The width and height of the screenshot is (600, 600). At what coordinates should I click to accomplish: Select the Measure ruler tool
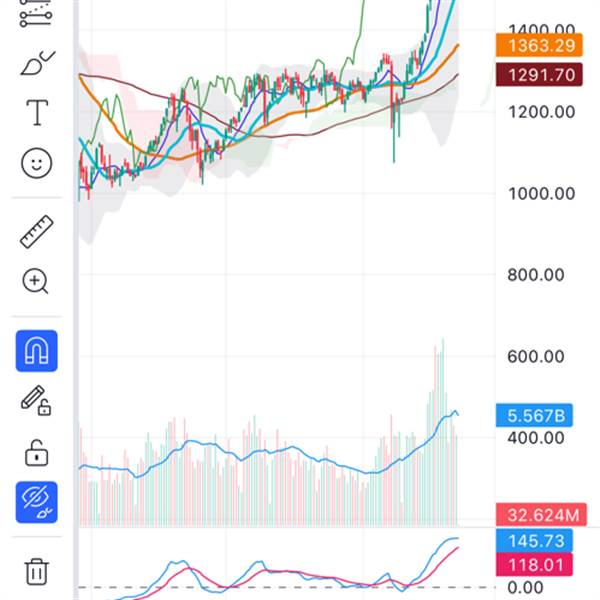[x=36, y=232]
